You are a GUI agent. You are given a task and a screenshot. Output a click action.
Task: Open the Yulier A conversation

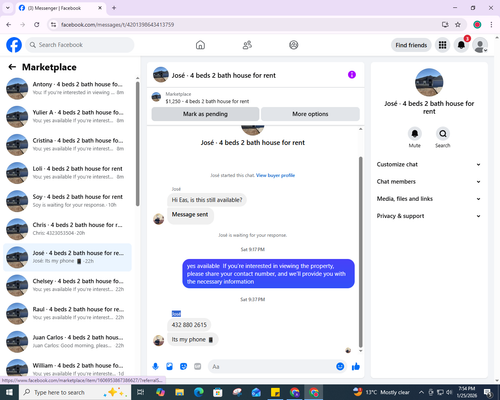coord(67,117)
